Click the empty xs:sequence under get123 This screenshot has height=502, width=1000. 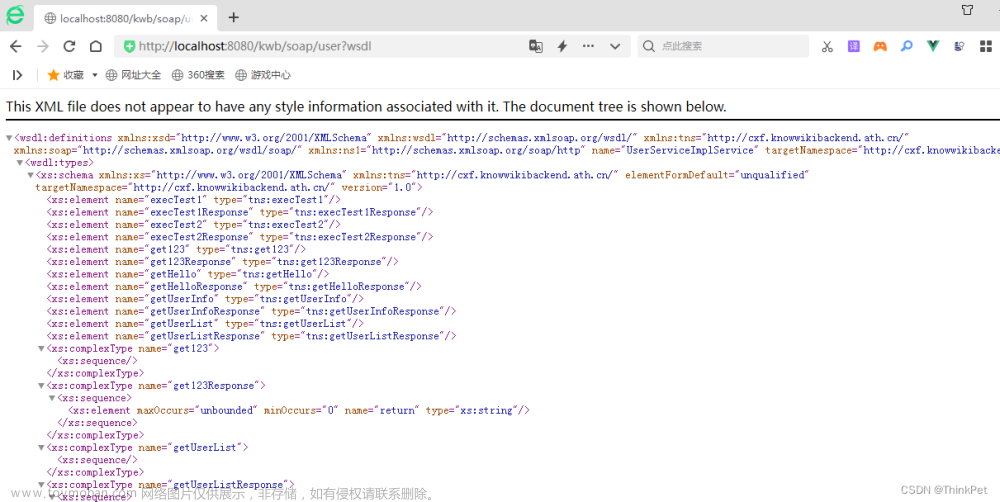coord(97,362)
